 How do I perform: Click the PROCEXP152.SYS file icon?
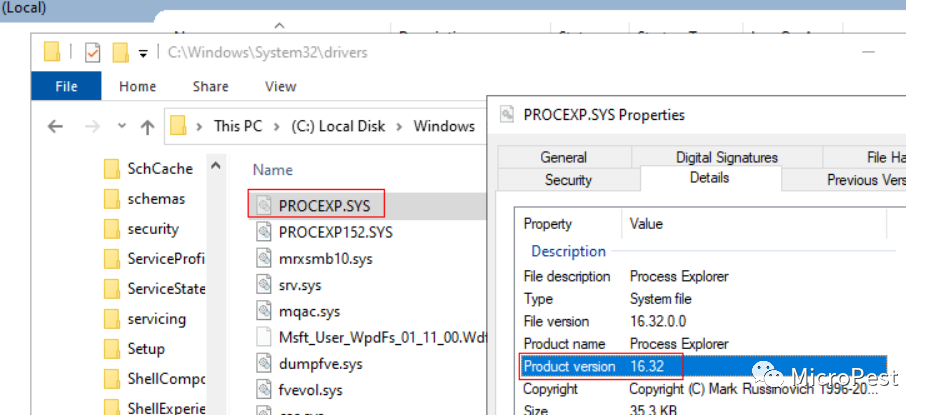(x=263, y=232)
